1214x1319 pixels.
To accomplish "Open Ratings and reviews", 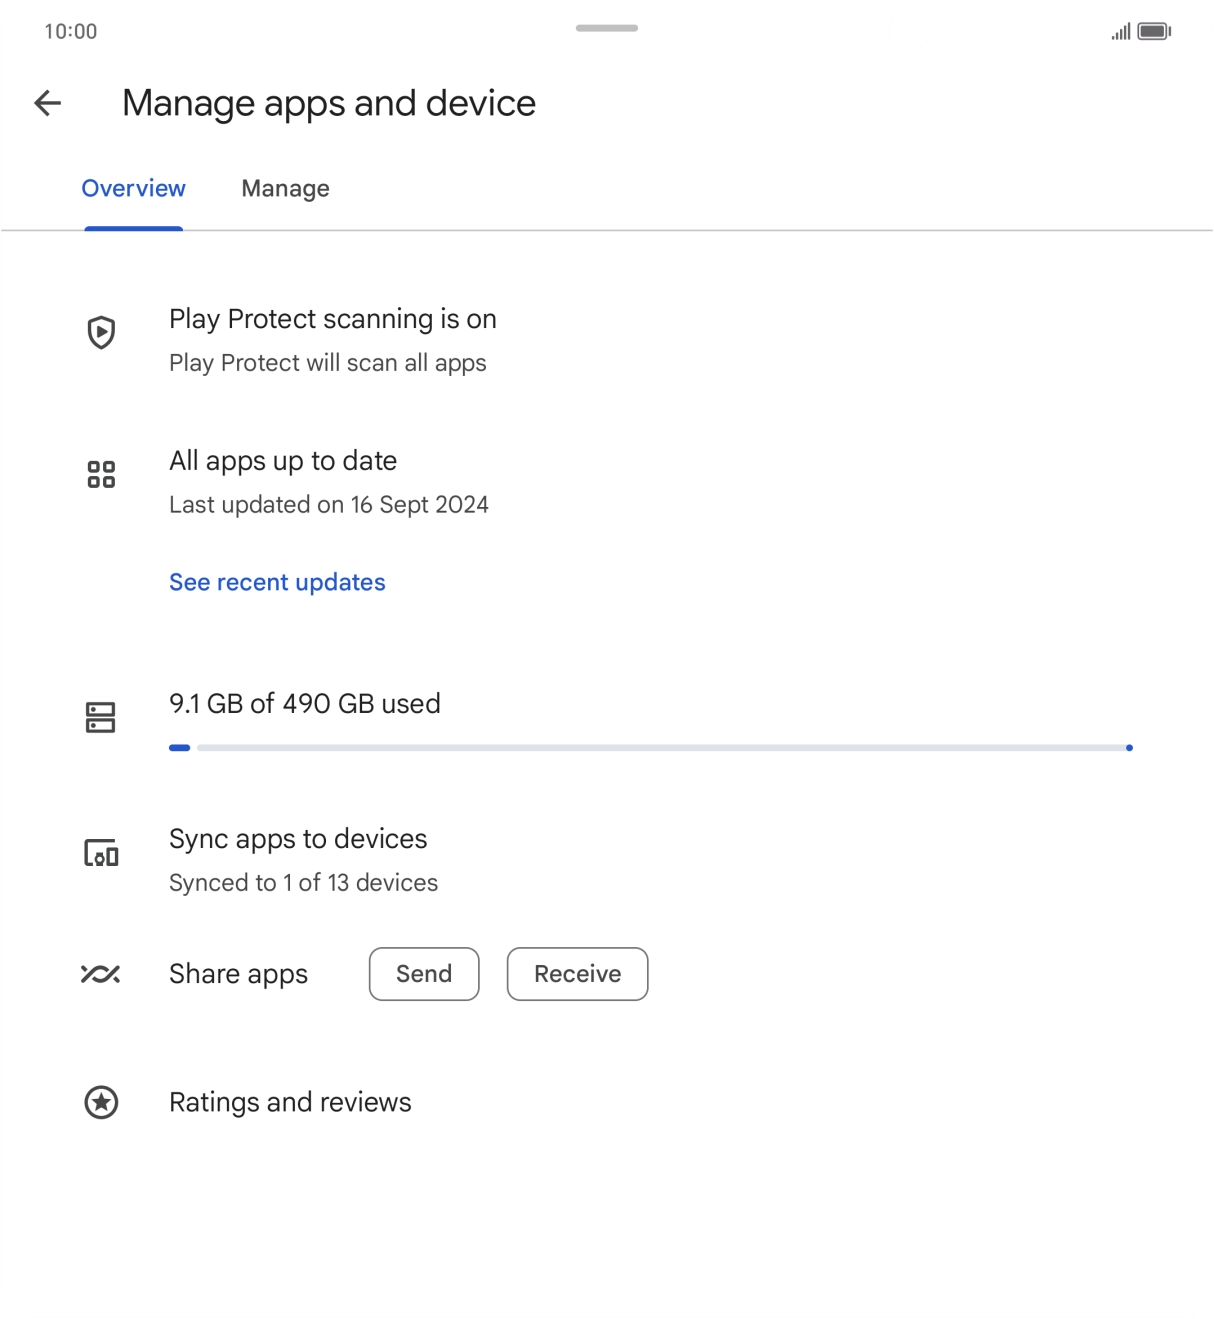I will [x=290, y=1102].
